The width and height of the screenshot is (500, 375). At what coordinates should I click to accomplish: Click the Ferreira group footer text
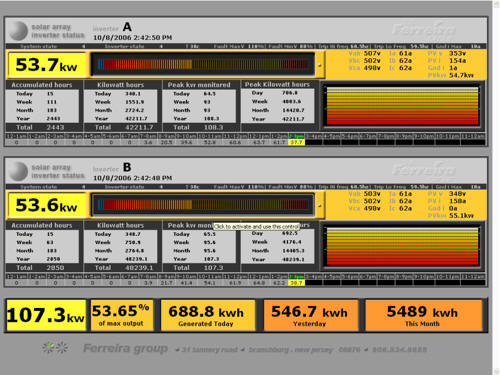point(125,348)
